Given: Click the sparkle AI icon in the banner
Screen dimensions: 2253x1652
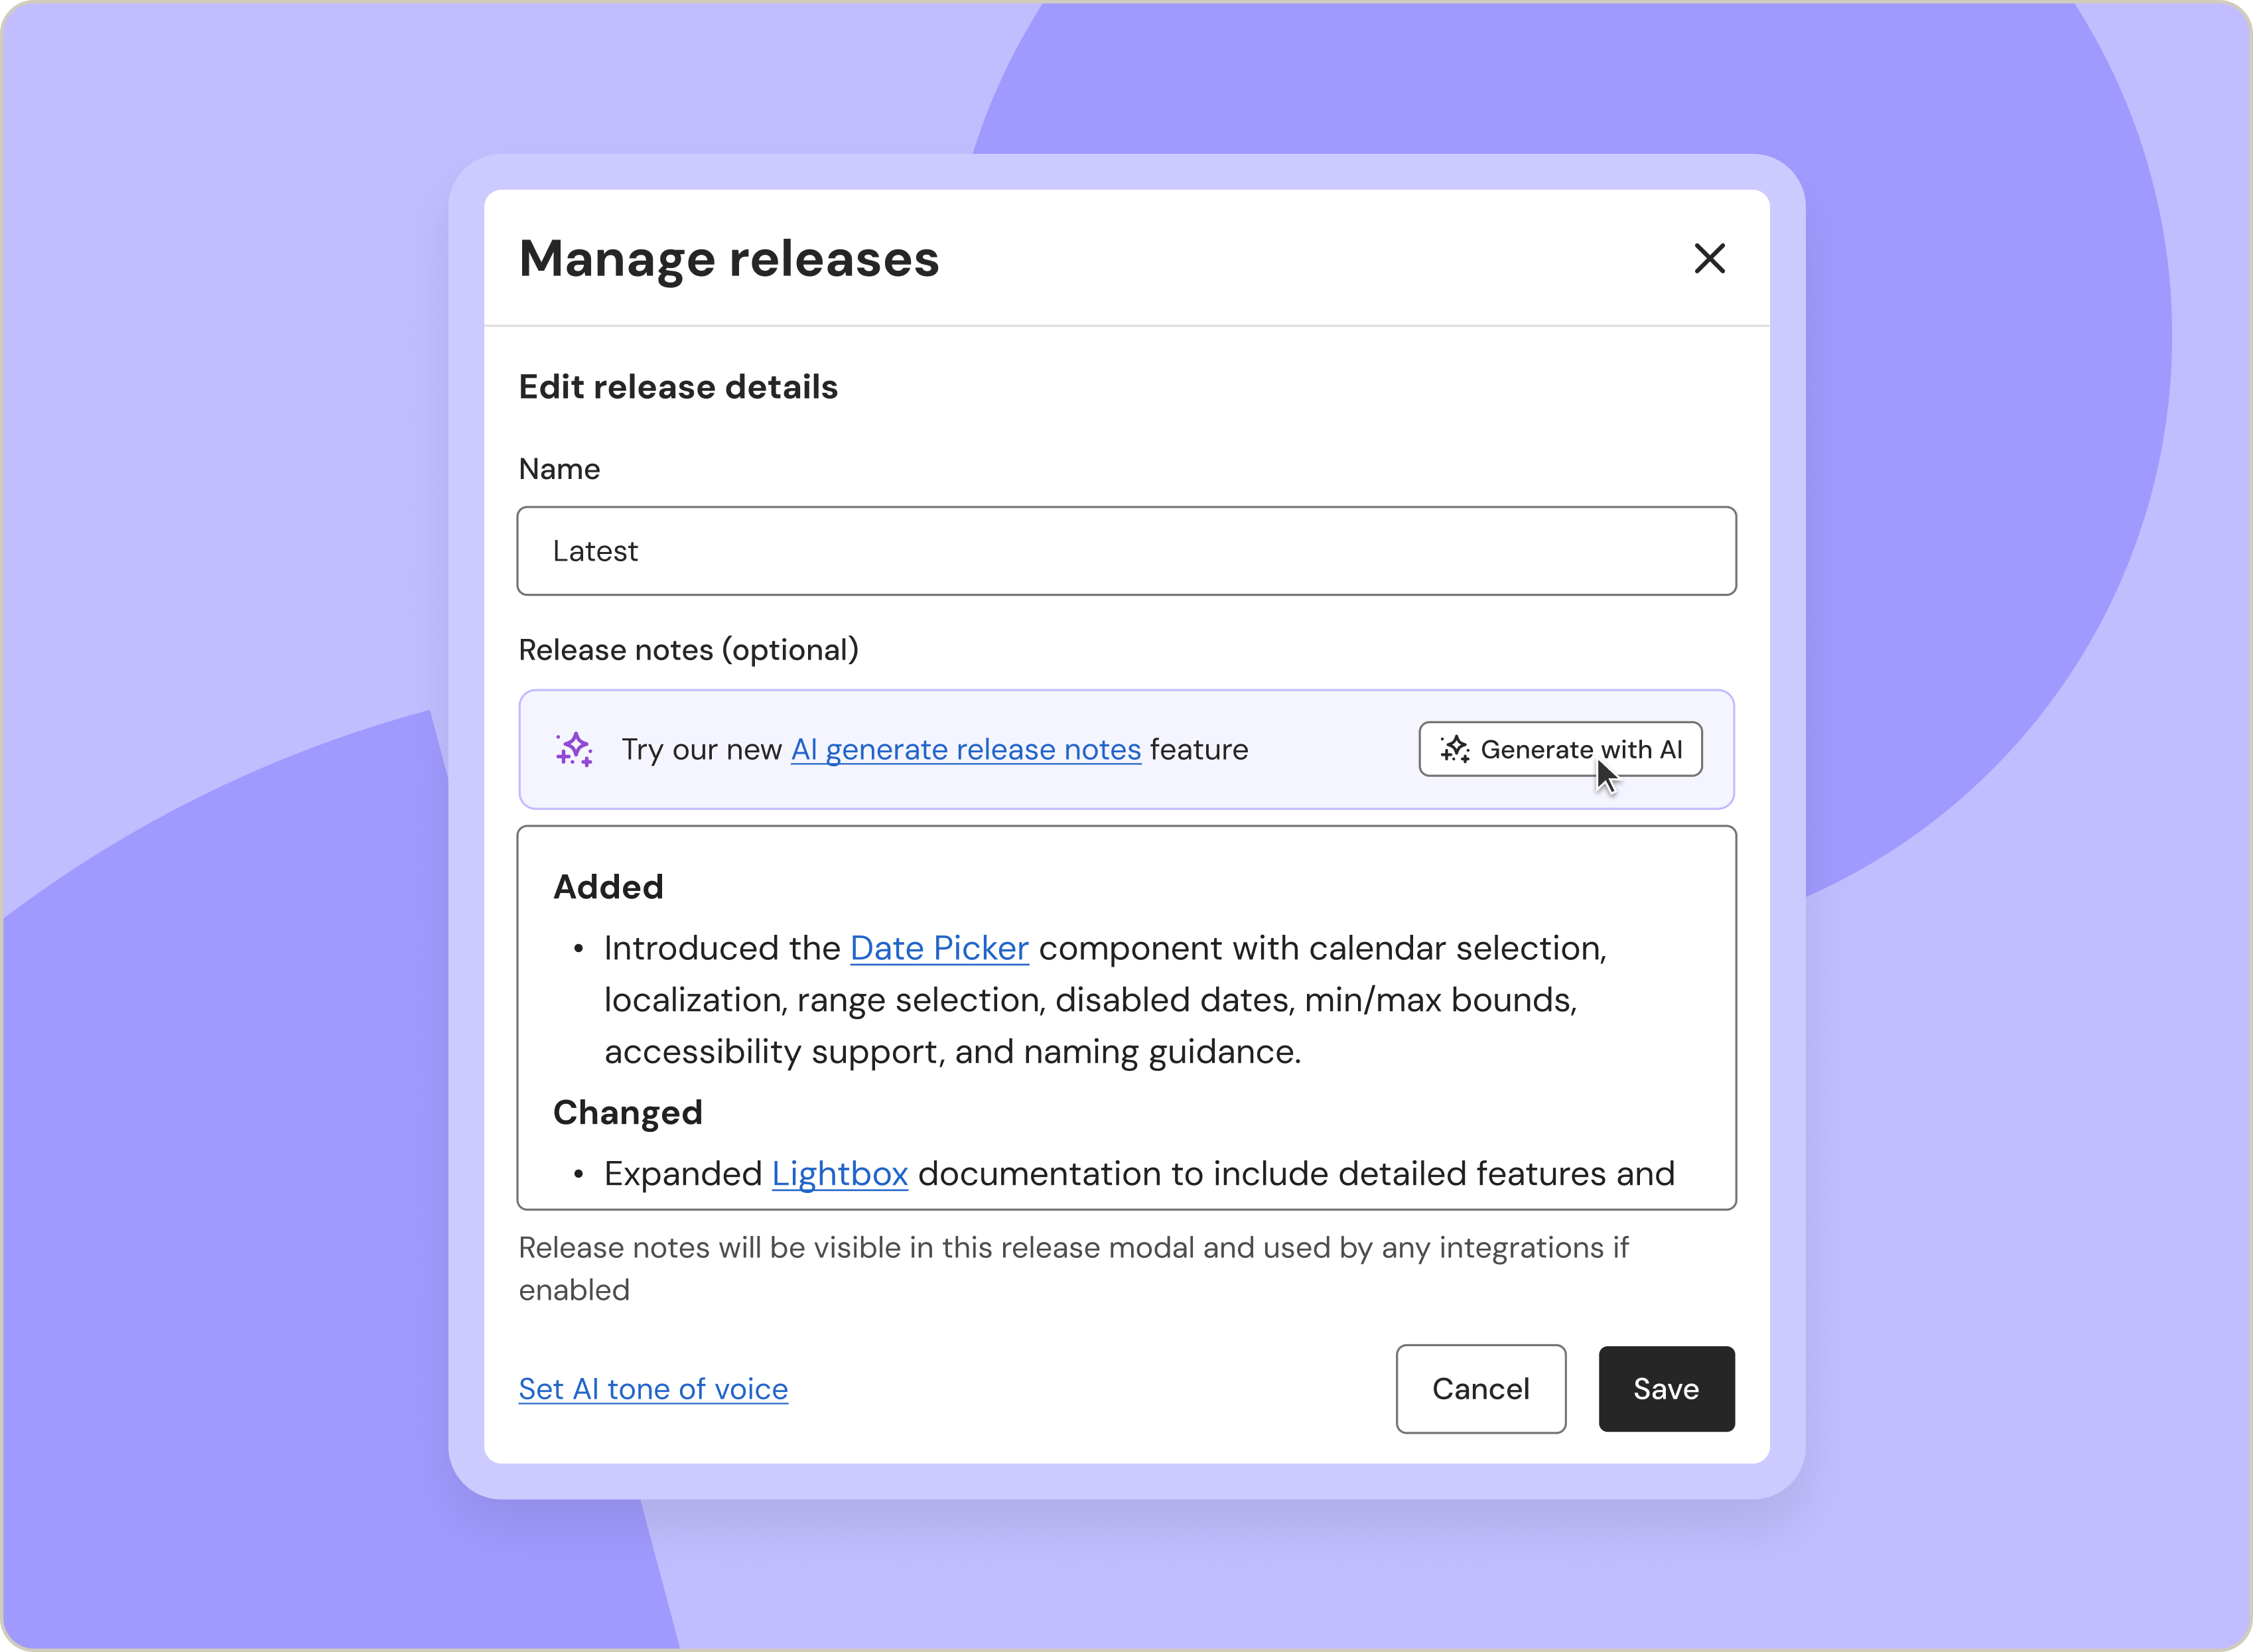Looking at the screenshot, I should coord(573,749).
